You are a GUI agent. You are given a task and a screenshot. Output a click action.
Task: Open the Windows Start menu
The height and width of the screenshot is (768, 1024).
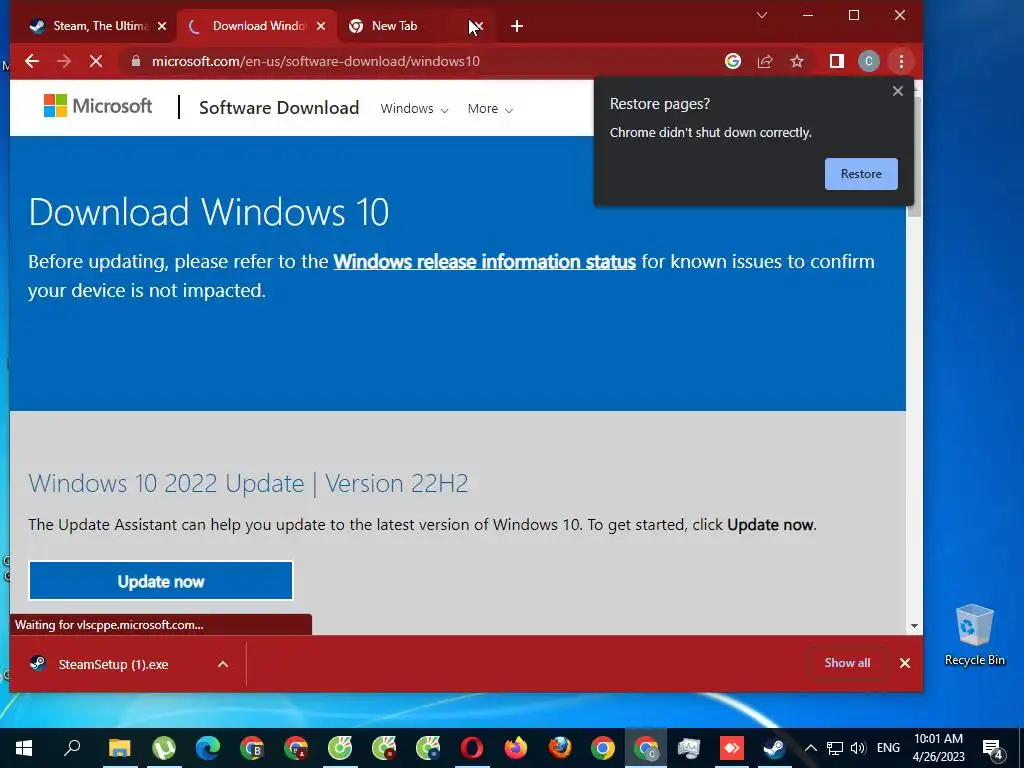(24, 748)
